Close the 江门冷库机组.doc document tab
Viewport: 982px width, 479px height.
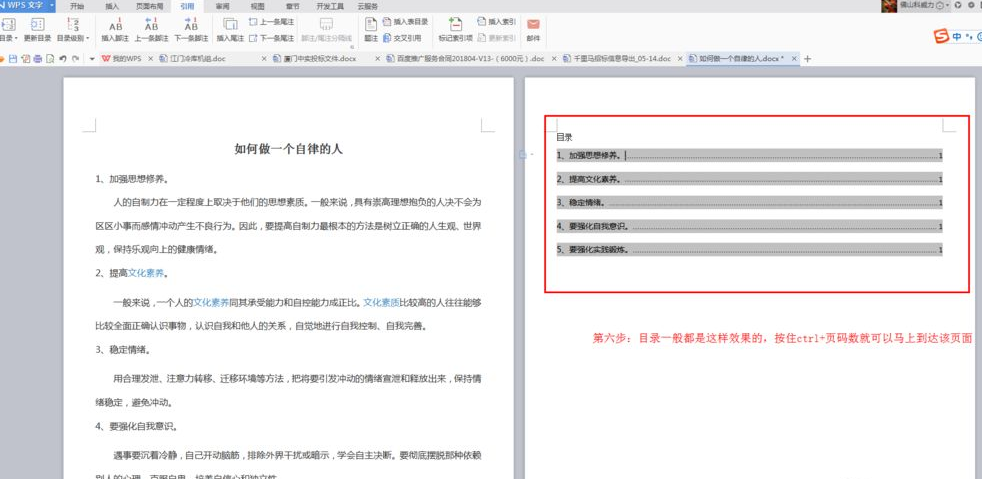(265, 59)
